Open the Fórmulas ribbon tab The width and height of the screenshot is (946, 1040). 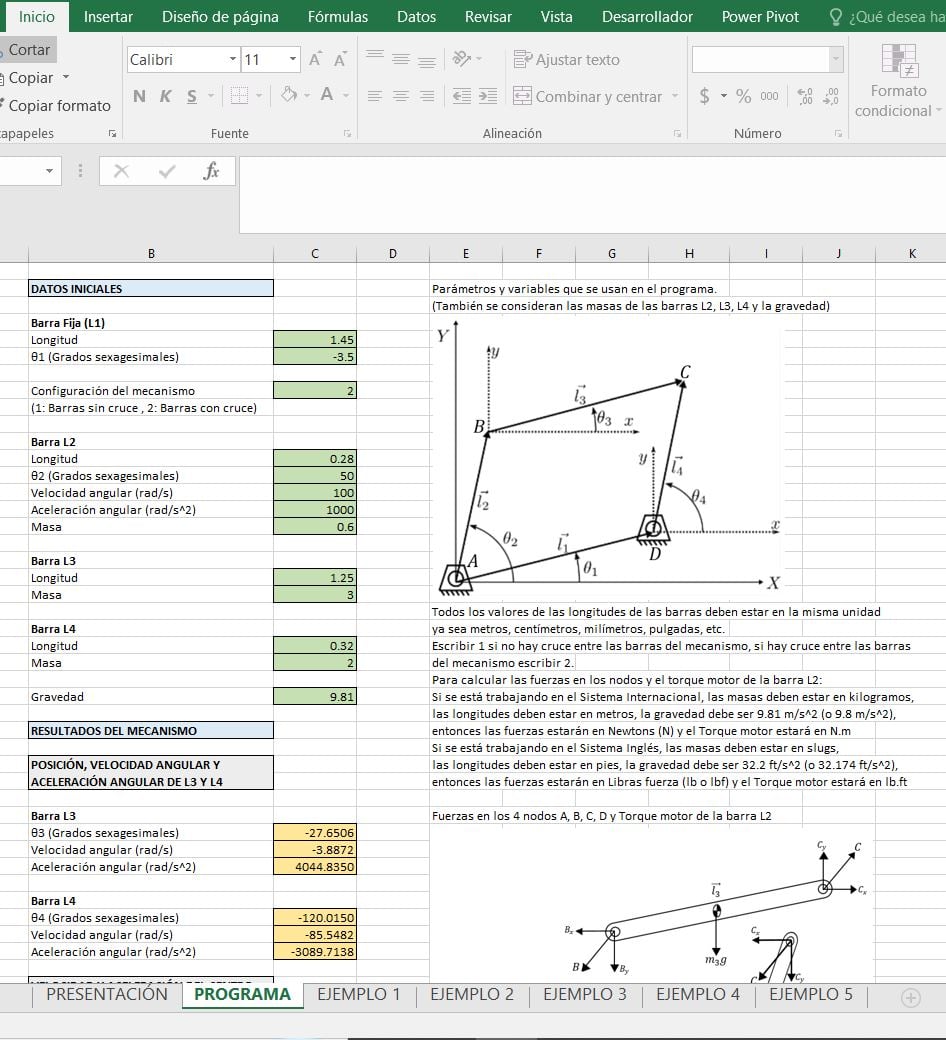(338, 17)
